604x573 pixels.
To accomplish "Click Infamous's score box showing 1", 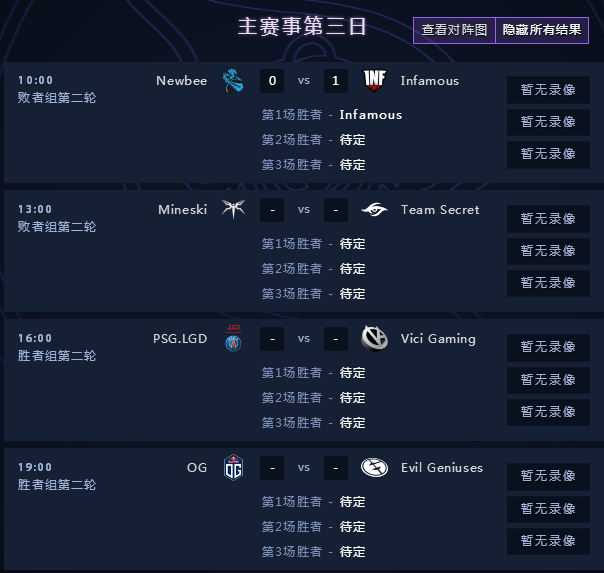I will tap(336, 81).
